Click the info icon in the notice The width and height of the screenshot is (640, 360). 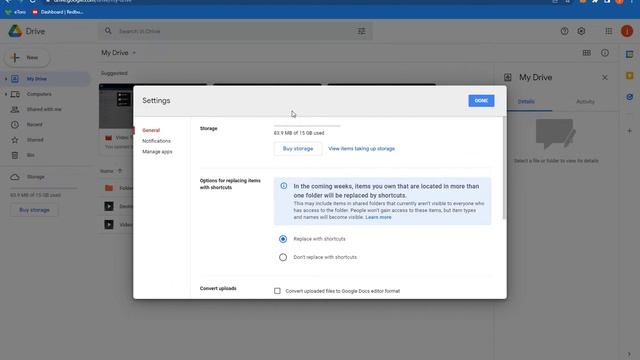[284, 186]
